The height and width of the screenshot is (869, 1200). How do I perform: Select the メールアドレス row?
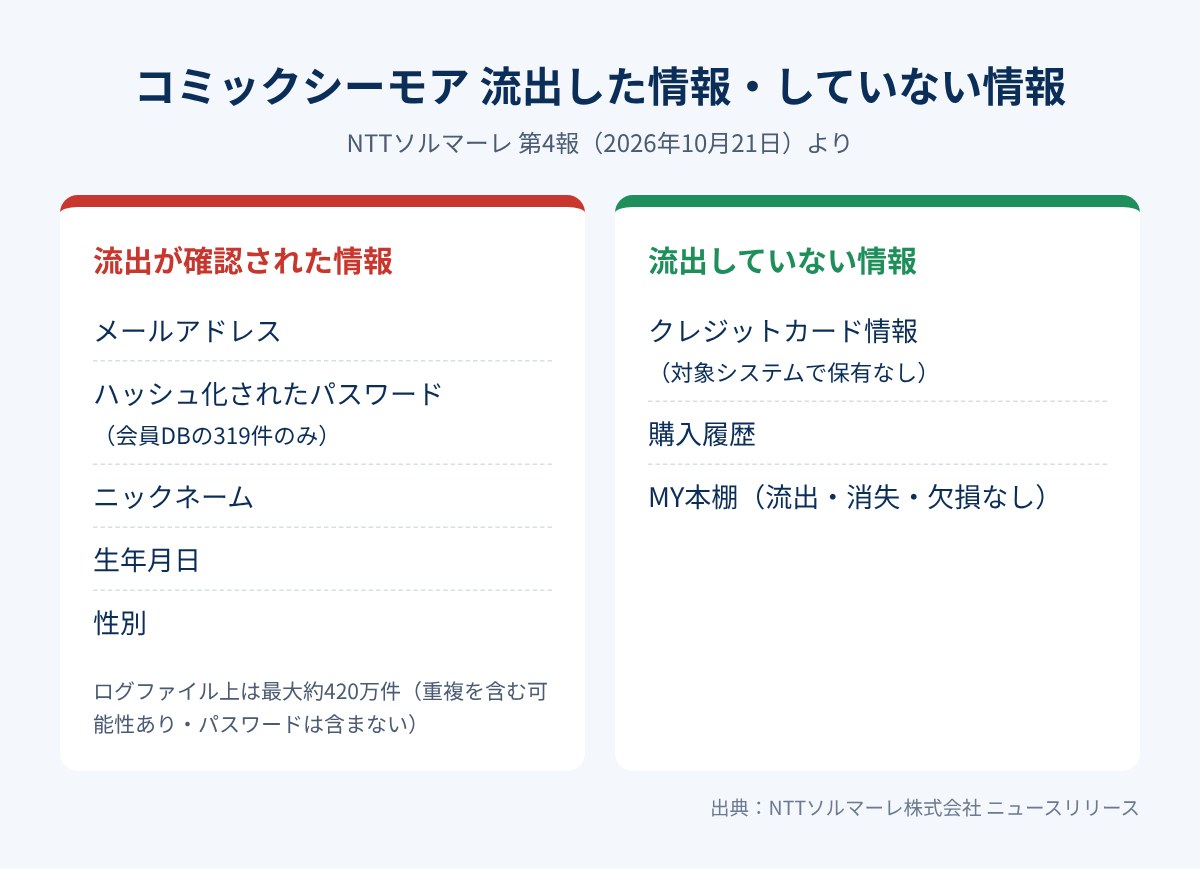click(x=322, y=330)
